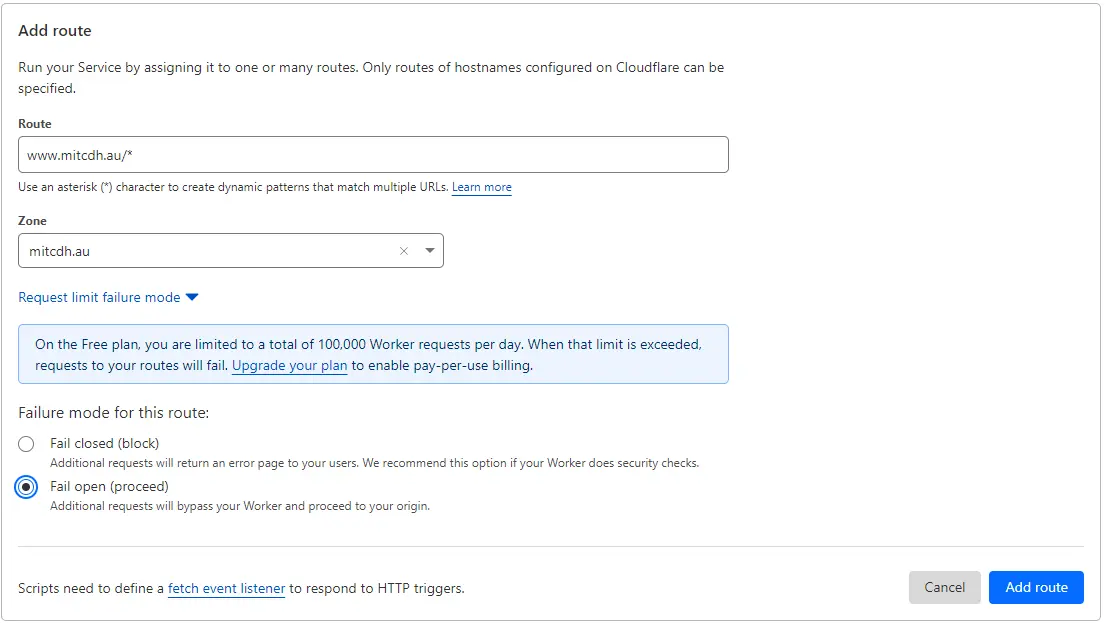Collapse the Request limit failure mode chevron
1105x623 pixels.
pos(192,296)
